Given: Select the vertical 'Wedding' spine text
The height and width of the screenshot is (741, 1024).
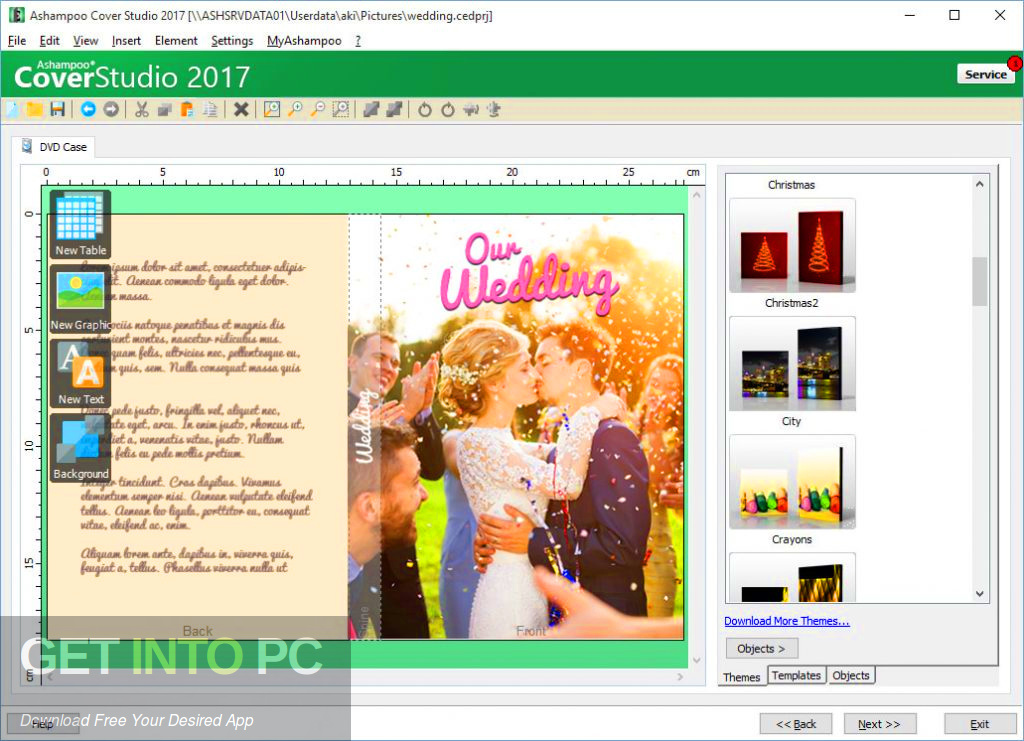Looking at the screenshot, I should [x=366, y=425].
